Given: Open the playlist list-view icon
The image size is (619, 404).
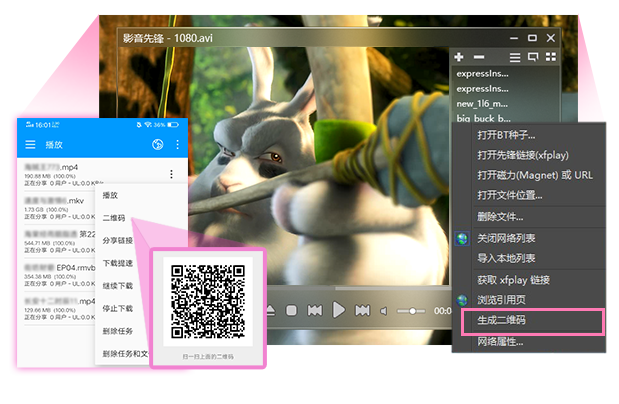Looking at the screenshot, I should pyautogui.click(x=515, y=57).
